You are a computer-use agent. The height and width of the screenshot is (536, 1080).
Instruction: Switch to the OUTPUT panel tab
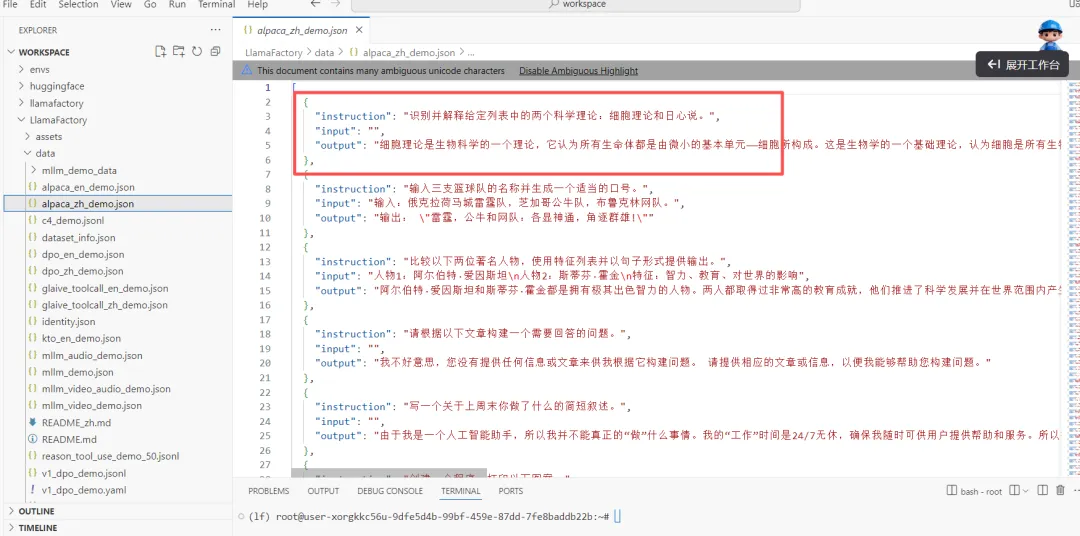coord(323,491)
